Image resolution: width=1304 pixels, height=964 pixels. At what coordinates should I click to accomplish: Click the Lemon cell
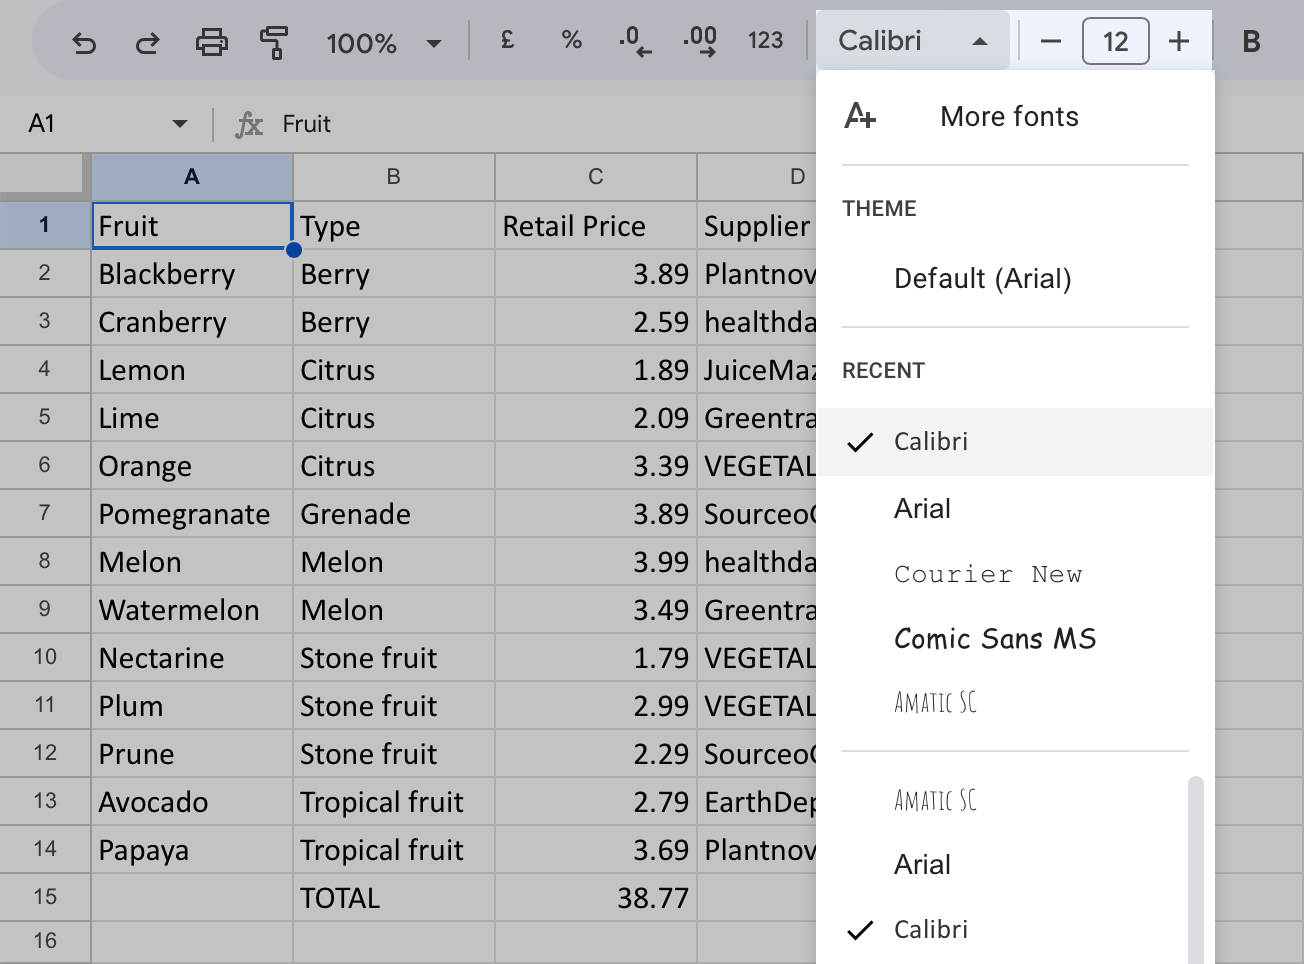click(192, 370)
